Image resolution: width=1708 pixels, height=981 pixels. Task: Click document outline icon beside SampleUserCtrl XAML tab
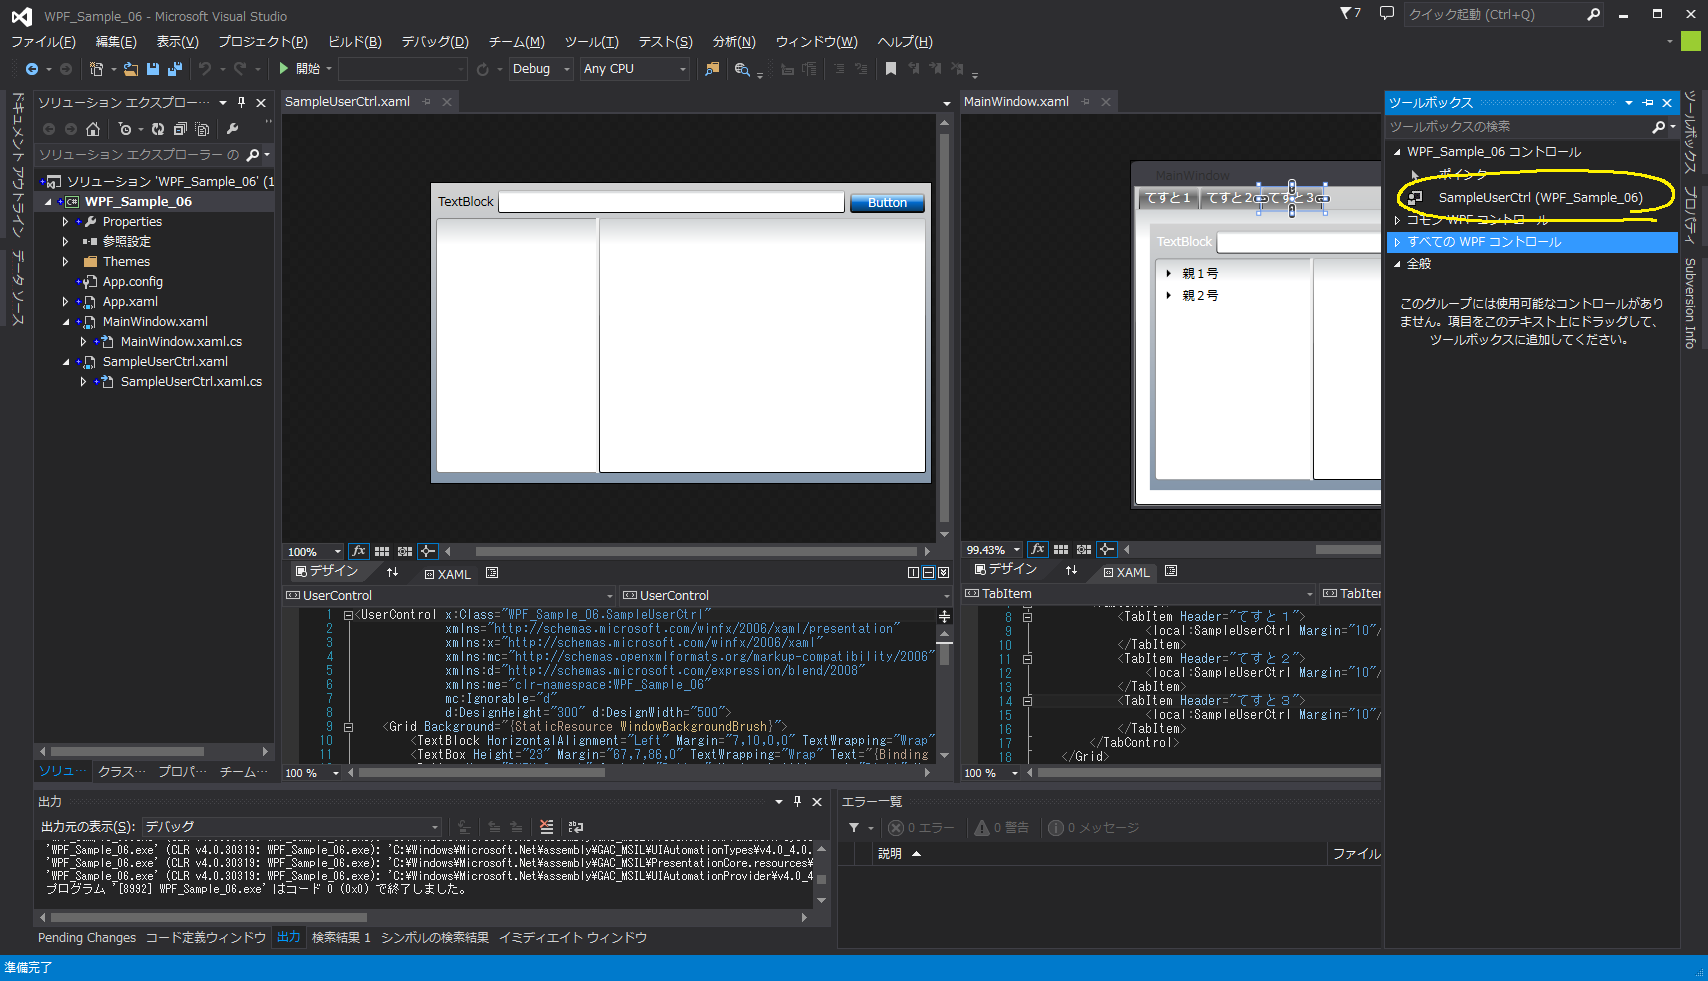click(x=492, y=573)
